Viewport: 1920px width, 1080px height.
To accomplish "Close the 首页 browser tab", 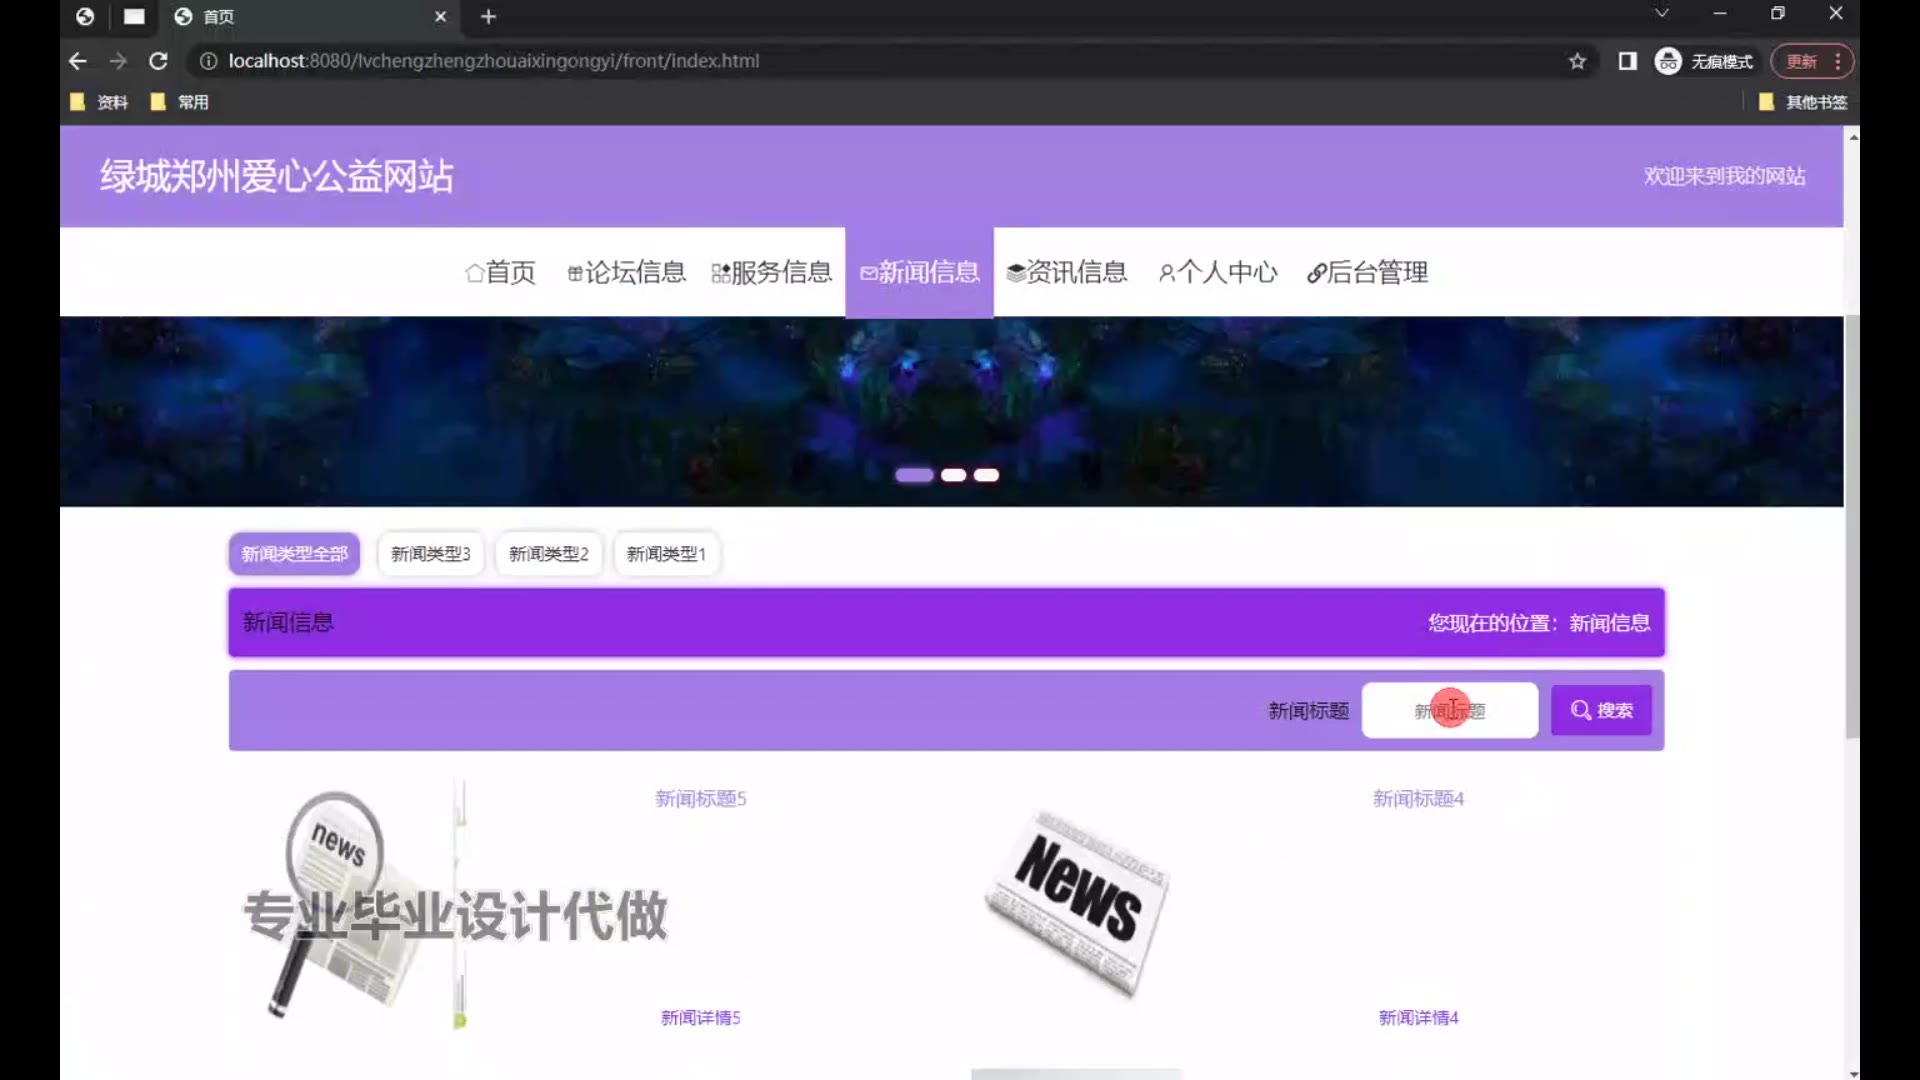I will pyautogui.click(x=440, y=16).
